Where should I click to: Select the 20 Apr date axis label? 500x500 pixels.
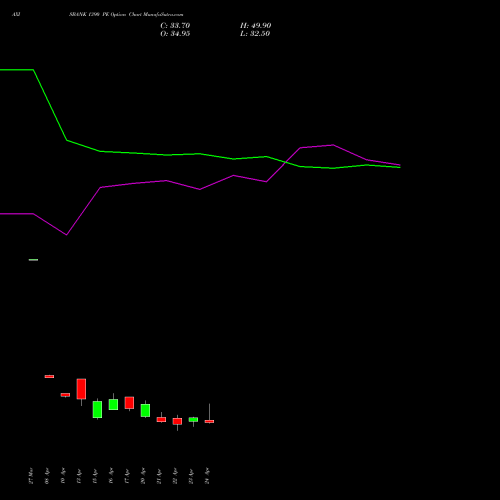[x=143, y=476]
